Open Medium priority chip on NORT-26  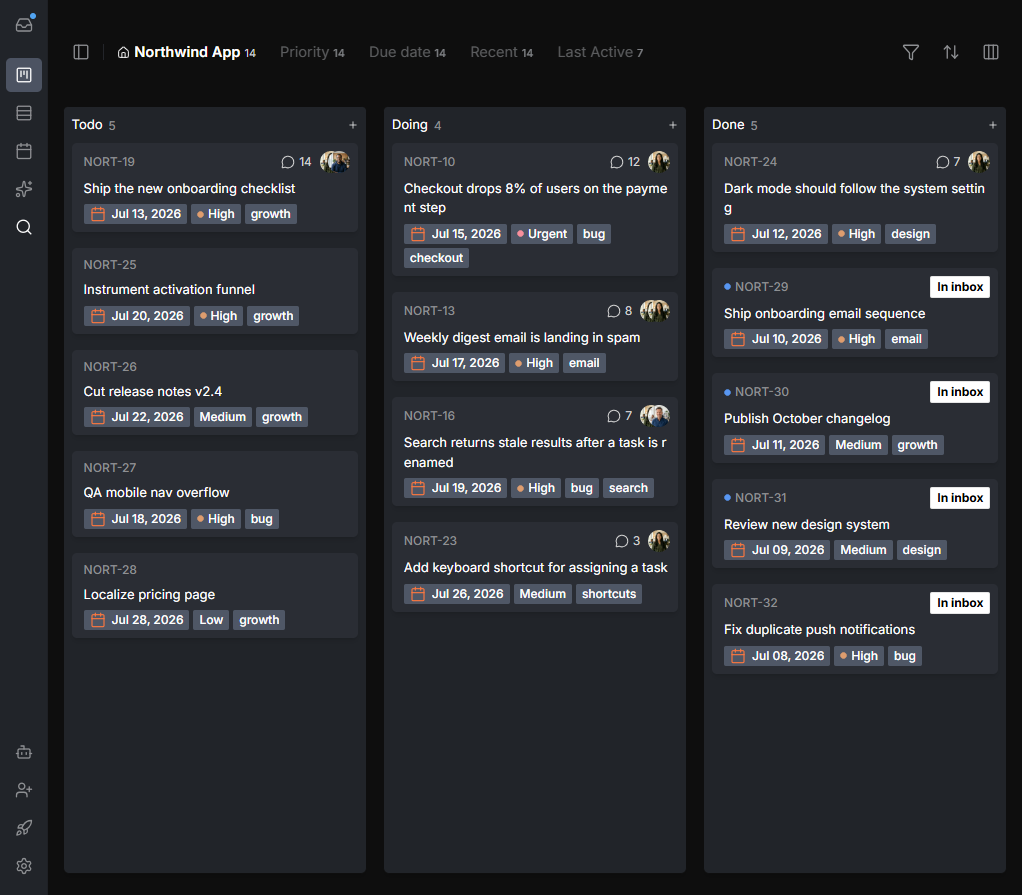coord(222,417)
